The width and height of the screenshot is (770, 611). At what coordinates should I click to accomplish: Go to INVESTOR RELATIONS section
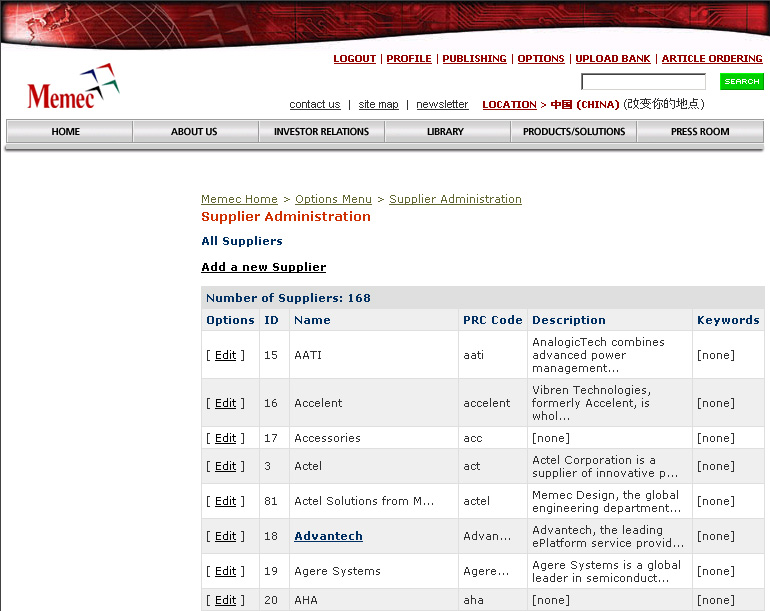(x=321, y=132)
